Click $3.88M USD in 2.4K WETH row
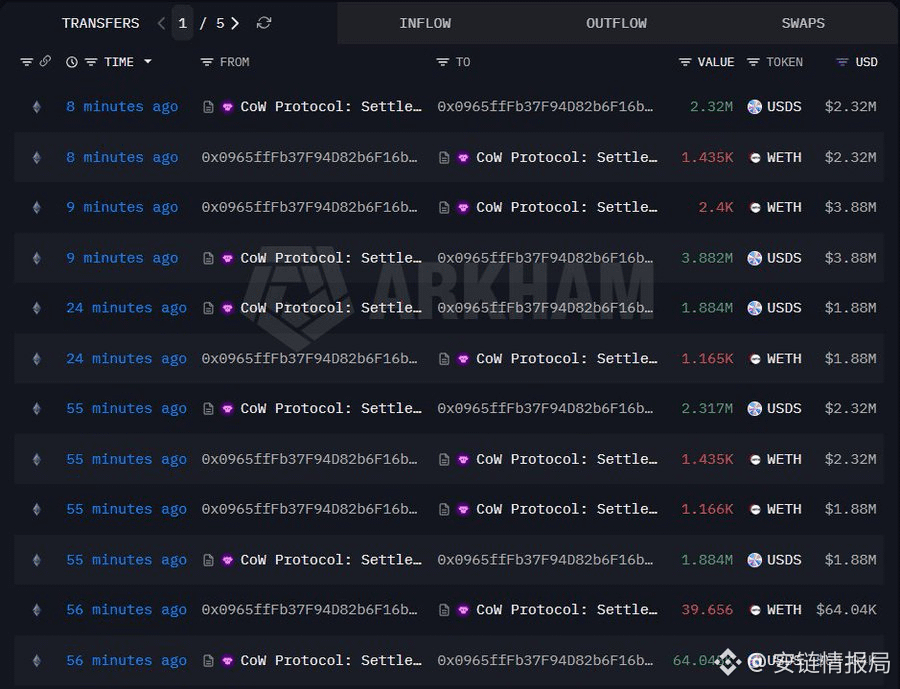 pyautogui.click(x=851, y=207)
